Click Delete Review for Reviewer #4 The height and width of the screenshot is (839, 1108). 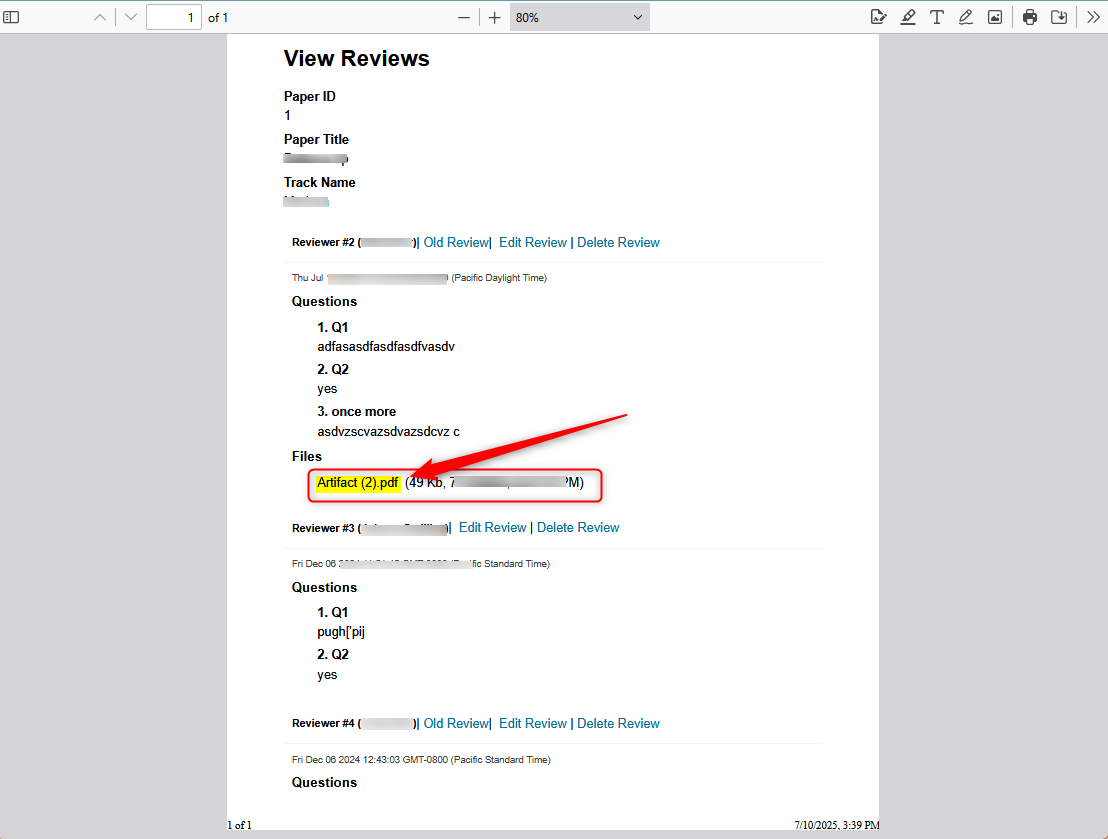coord(618,723)
